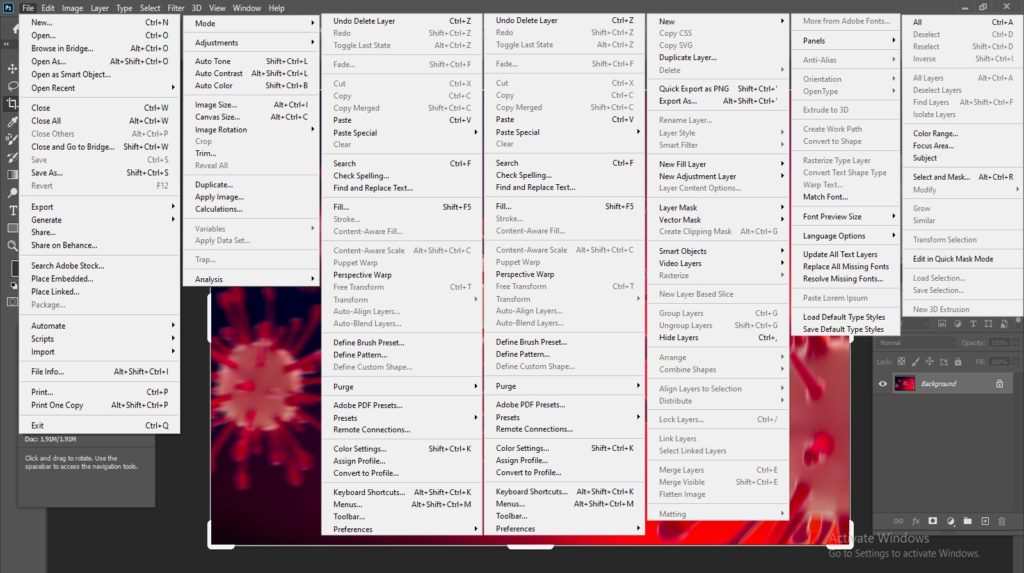Select the Eyedropper tool

point(12,122)
